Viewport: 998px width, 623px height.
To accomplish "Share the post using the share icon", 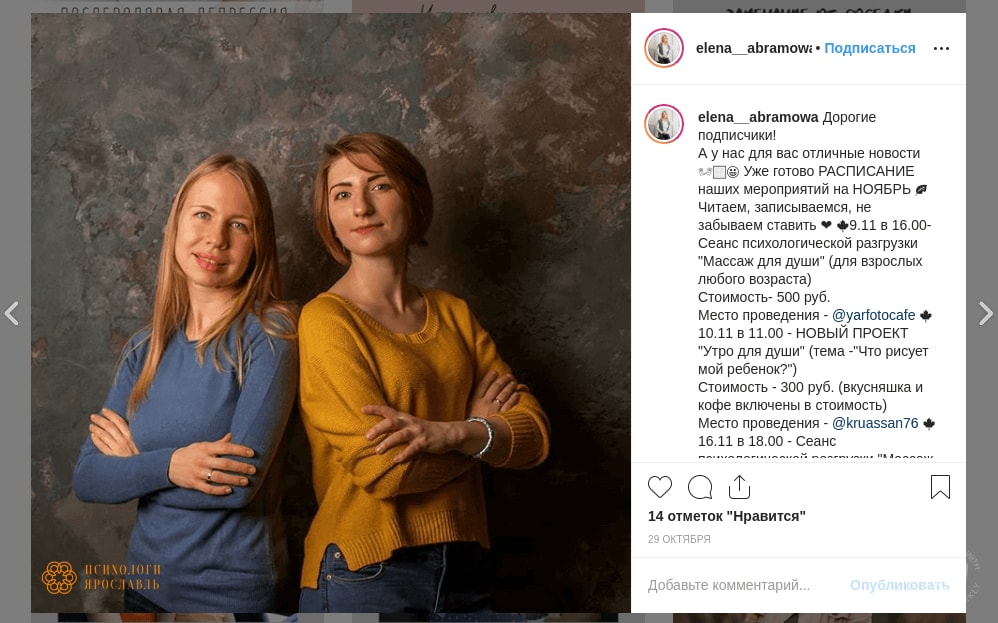I will tap(739, 487).
